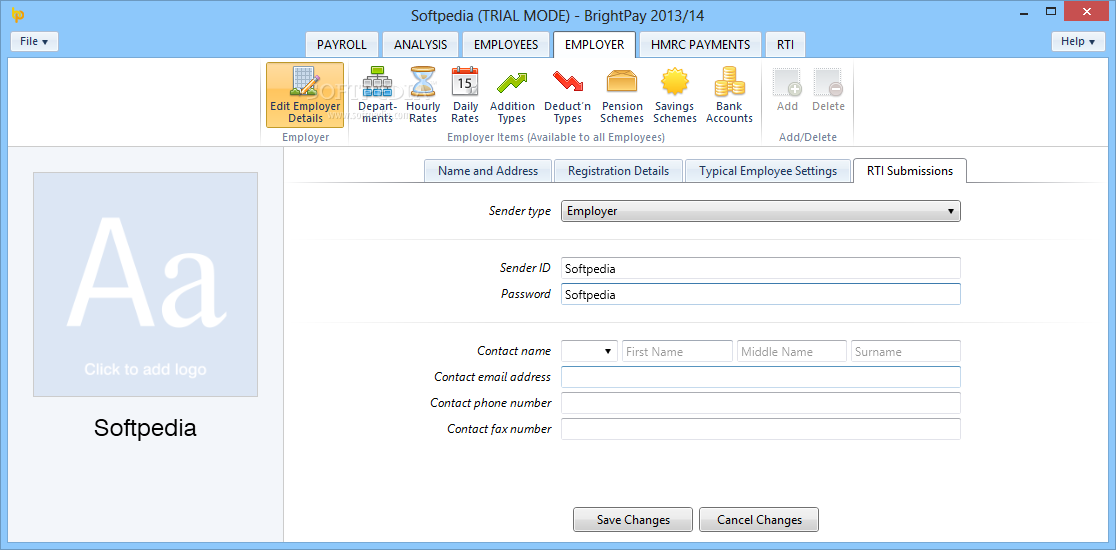1116x550 pixels.
Task: Open Hourly Rates hourglass icon
Action: [423, 80]
